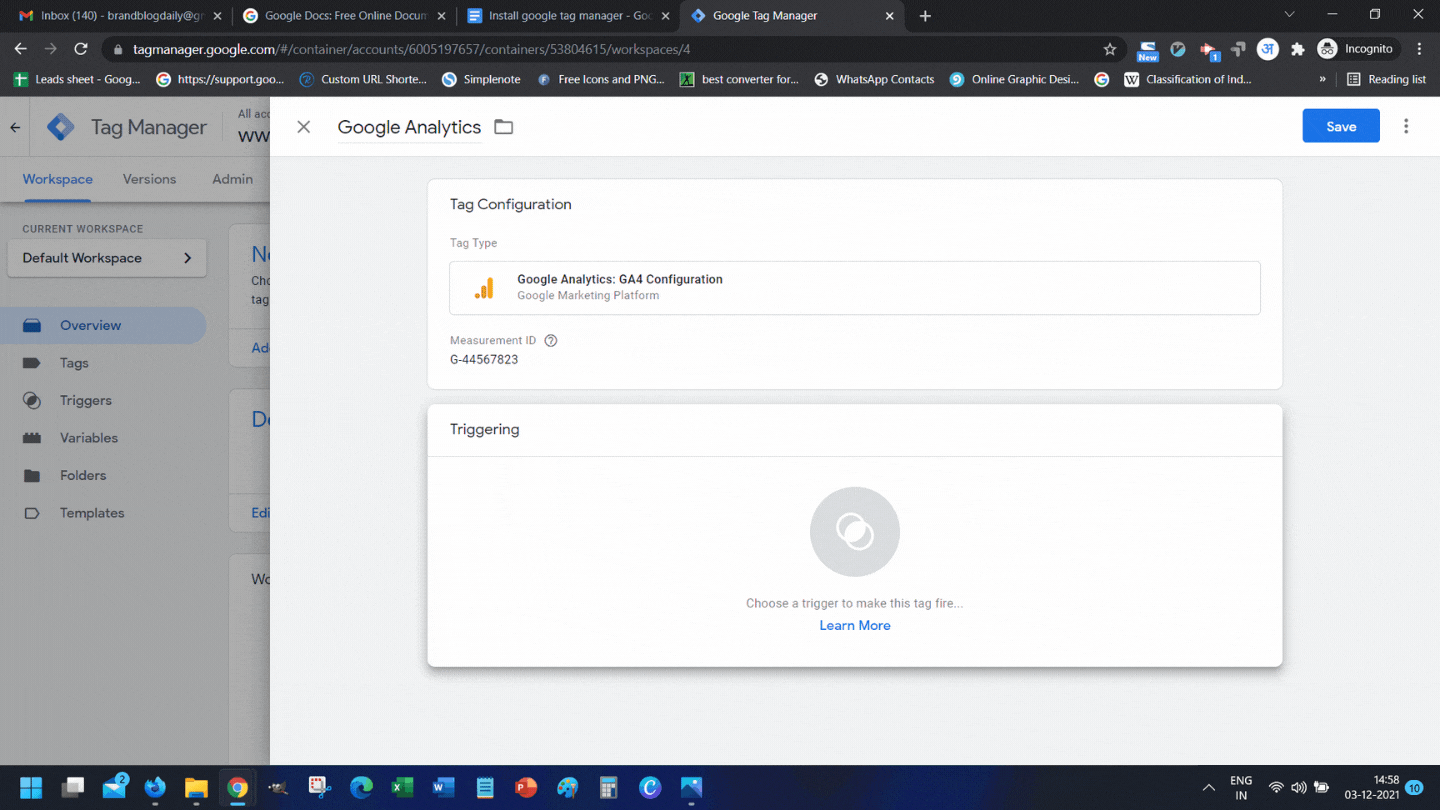Image resolution: width=1440 pixels, height=810 pixels.
Task: Open the Measurement ID help icon
Action: tap(550, 340)
